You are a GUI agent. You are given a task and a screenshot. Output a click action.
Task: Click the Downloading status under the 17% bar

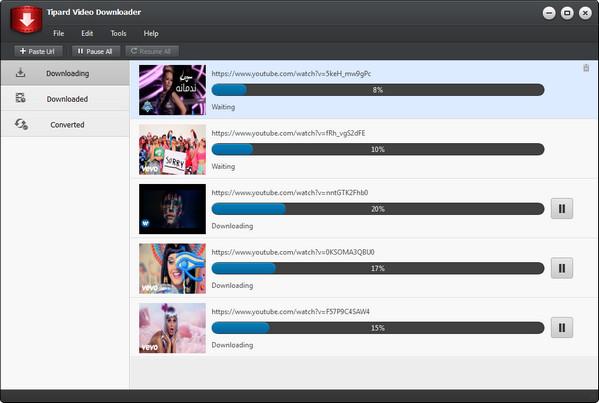(232, 285)
